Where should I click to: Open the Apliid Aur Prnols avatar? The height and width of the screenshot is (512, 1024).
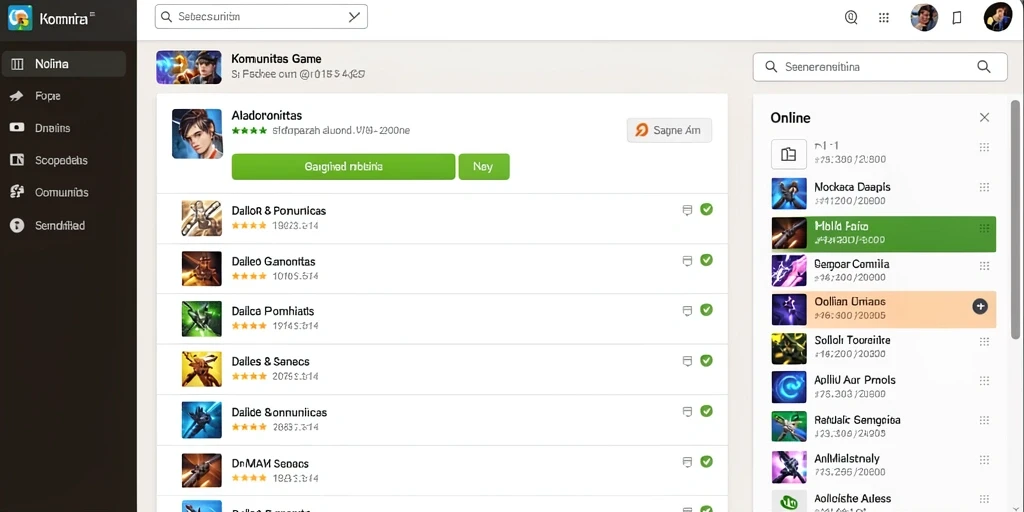[789, 387]
